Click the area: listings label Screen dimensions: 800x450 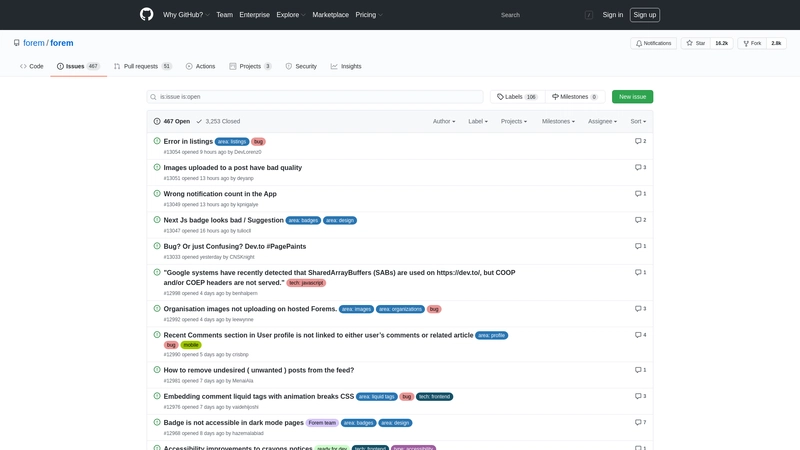pyautogui.click(x=232, y=141)
